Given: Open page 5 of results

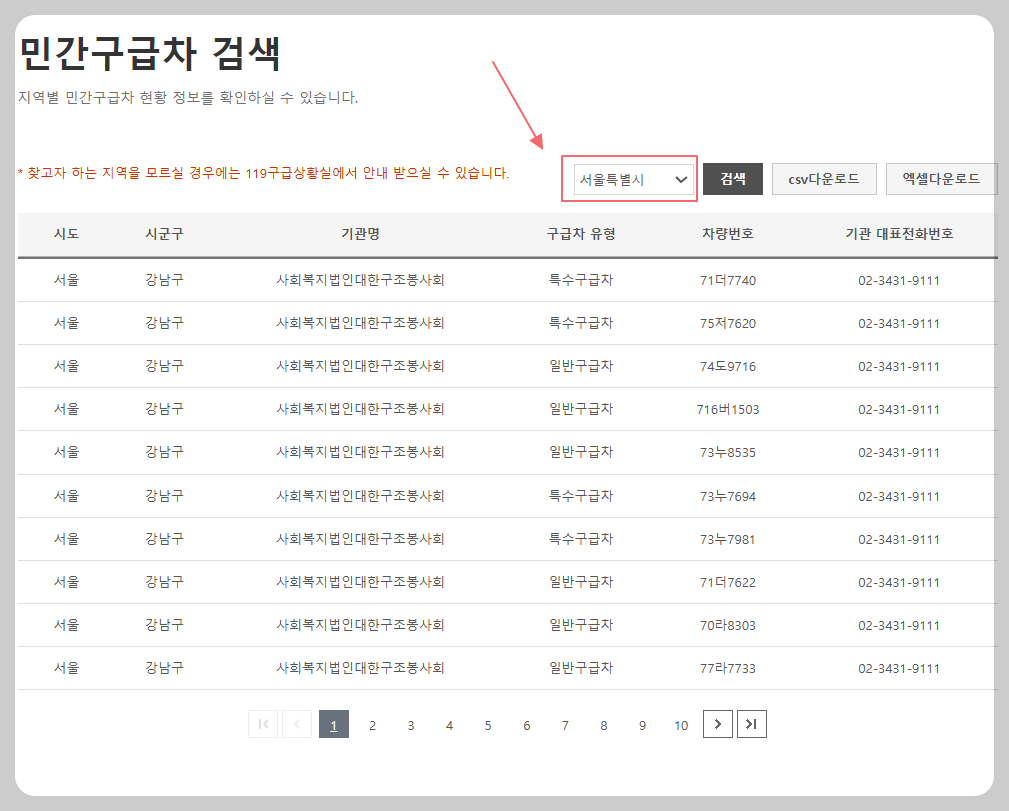Looking at the screenshot, I should click(488, 725).
